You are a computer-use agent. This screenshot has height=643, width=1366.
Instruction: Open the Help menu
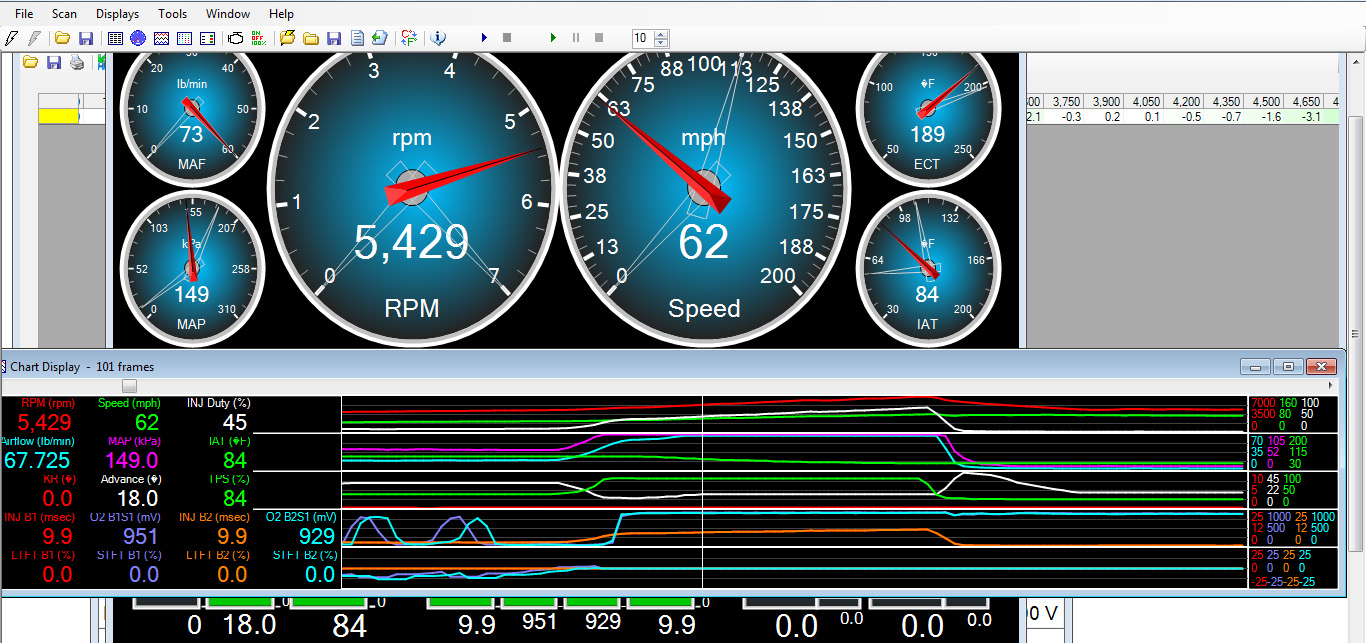(282, 14)
